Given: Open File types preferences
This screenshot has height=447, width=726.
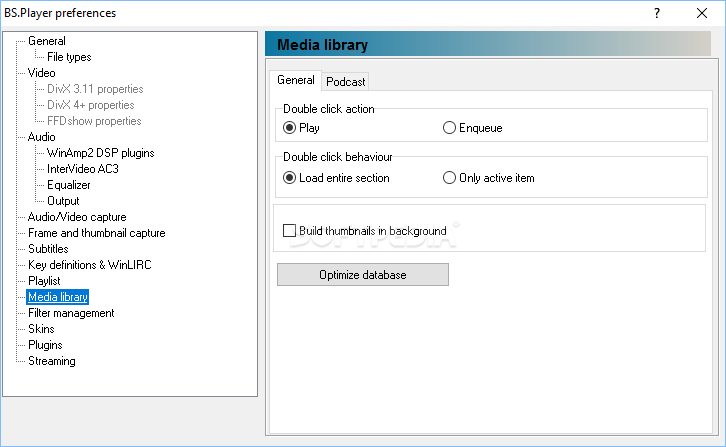Looking at the screenshot, I should (69, 57).
